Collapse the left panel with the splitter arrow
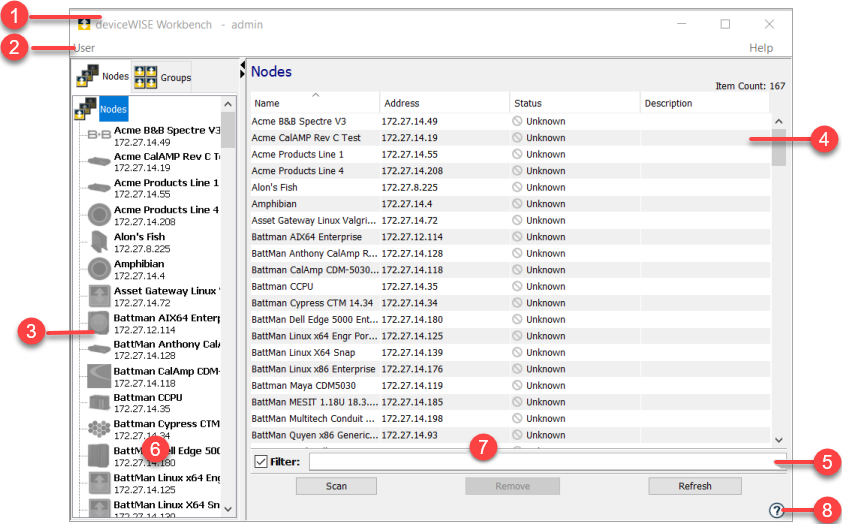The width and height of the screenshot is (842, 524). point(242,66)
